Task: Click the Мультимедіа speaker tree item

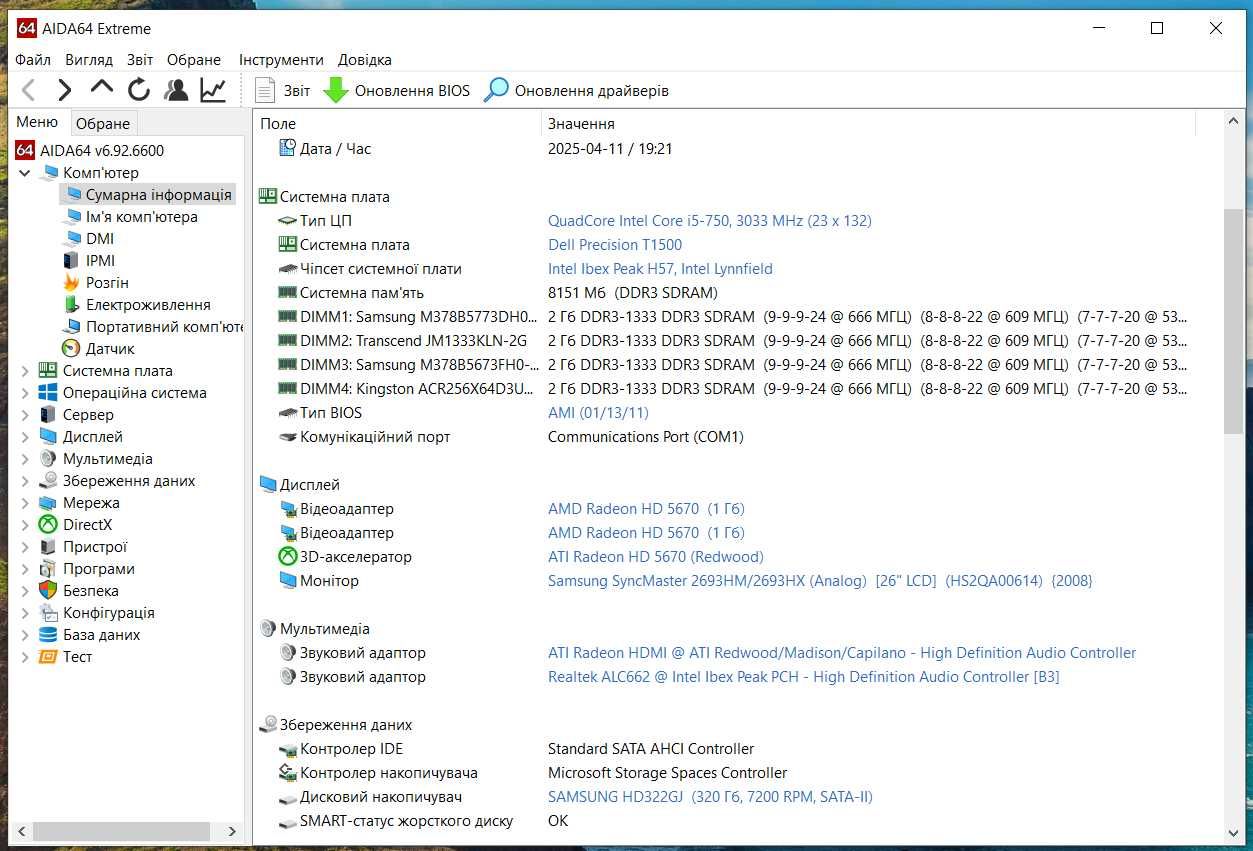Action: click(107, 458)
